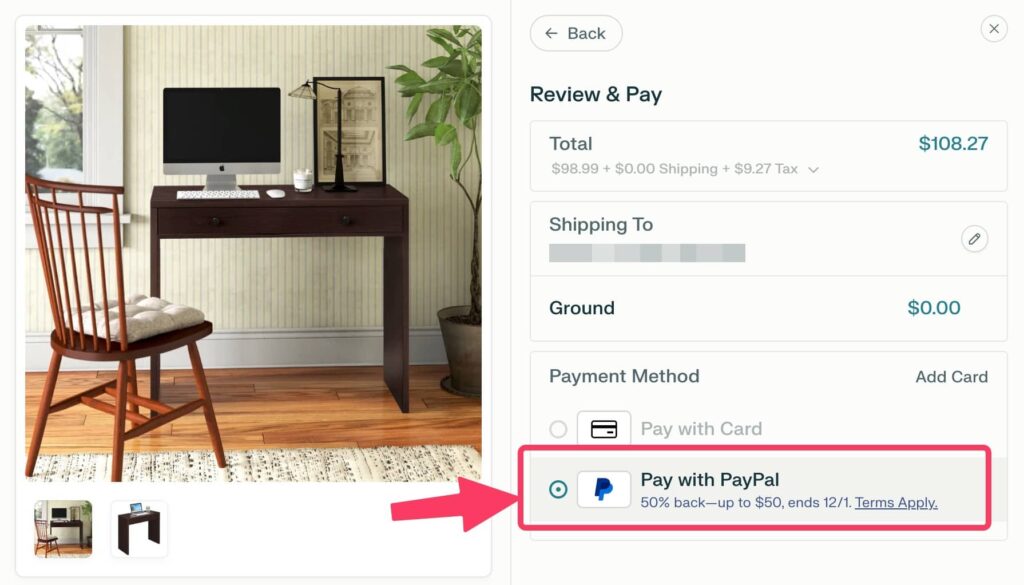The image size is (1024, 585).
Task: Open the Terms Apply link
Action: [x=896, y=503]
